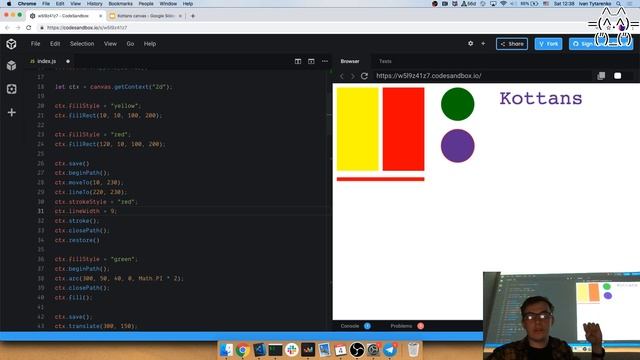Click the ctx.fillStyle = "yellow" line
This screenshot has height=360, width=640.
[98, 106]
